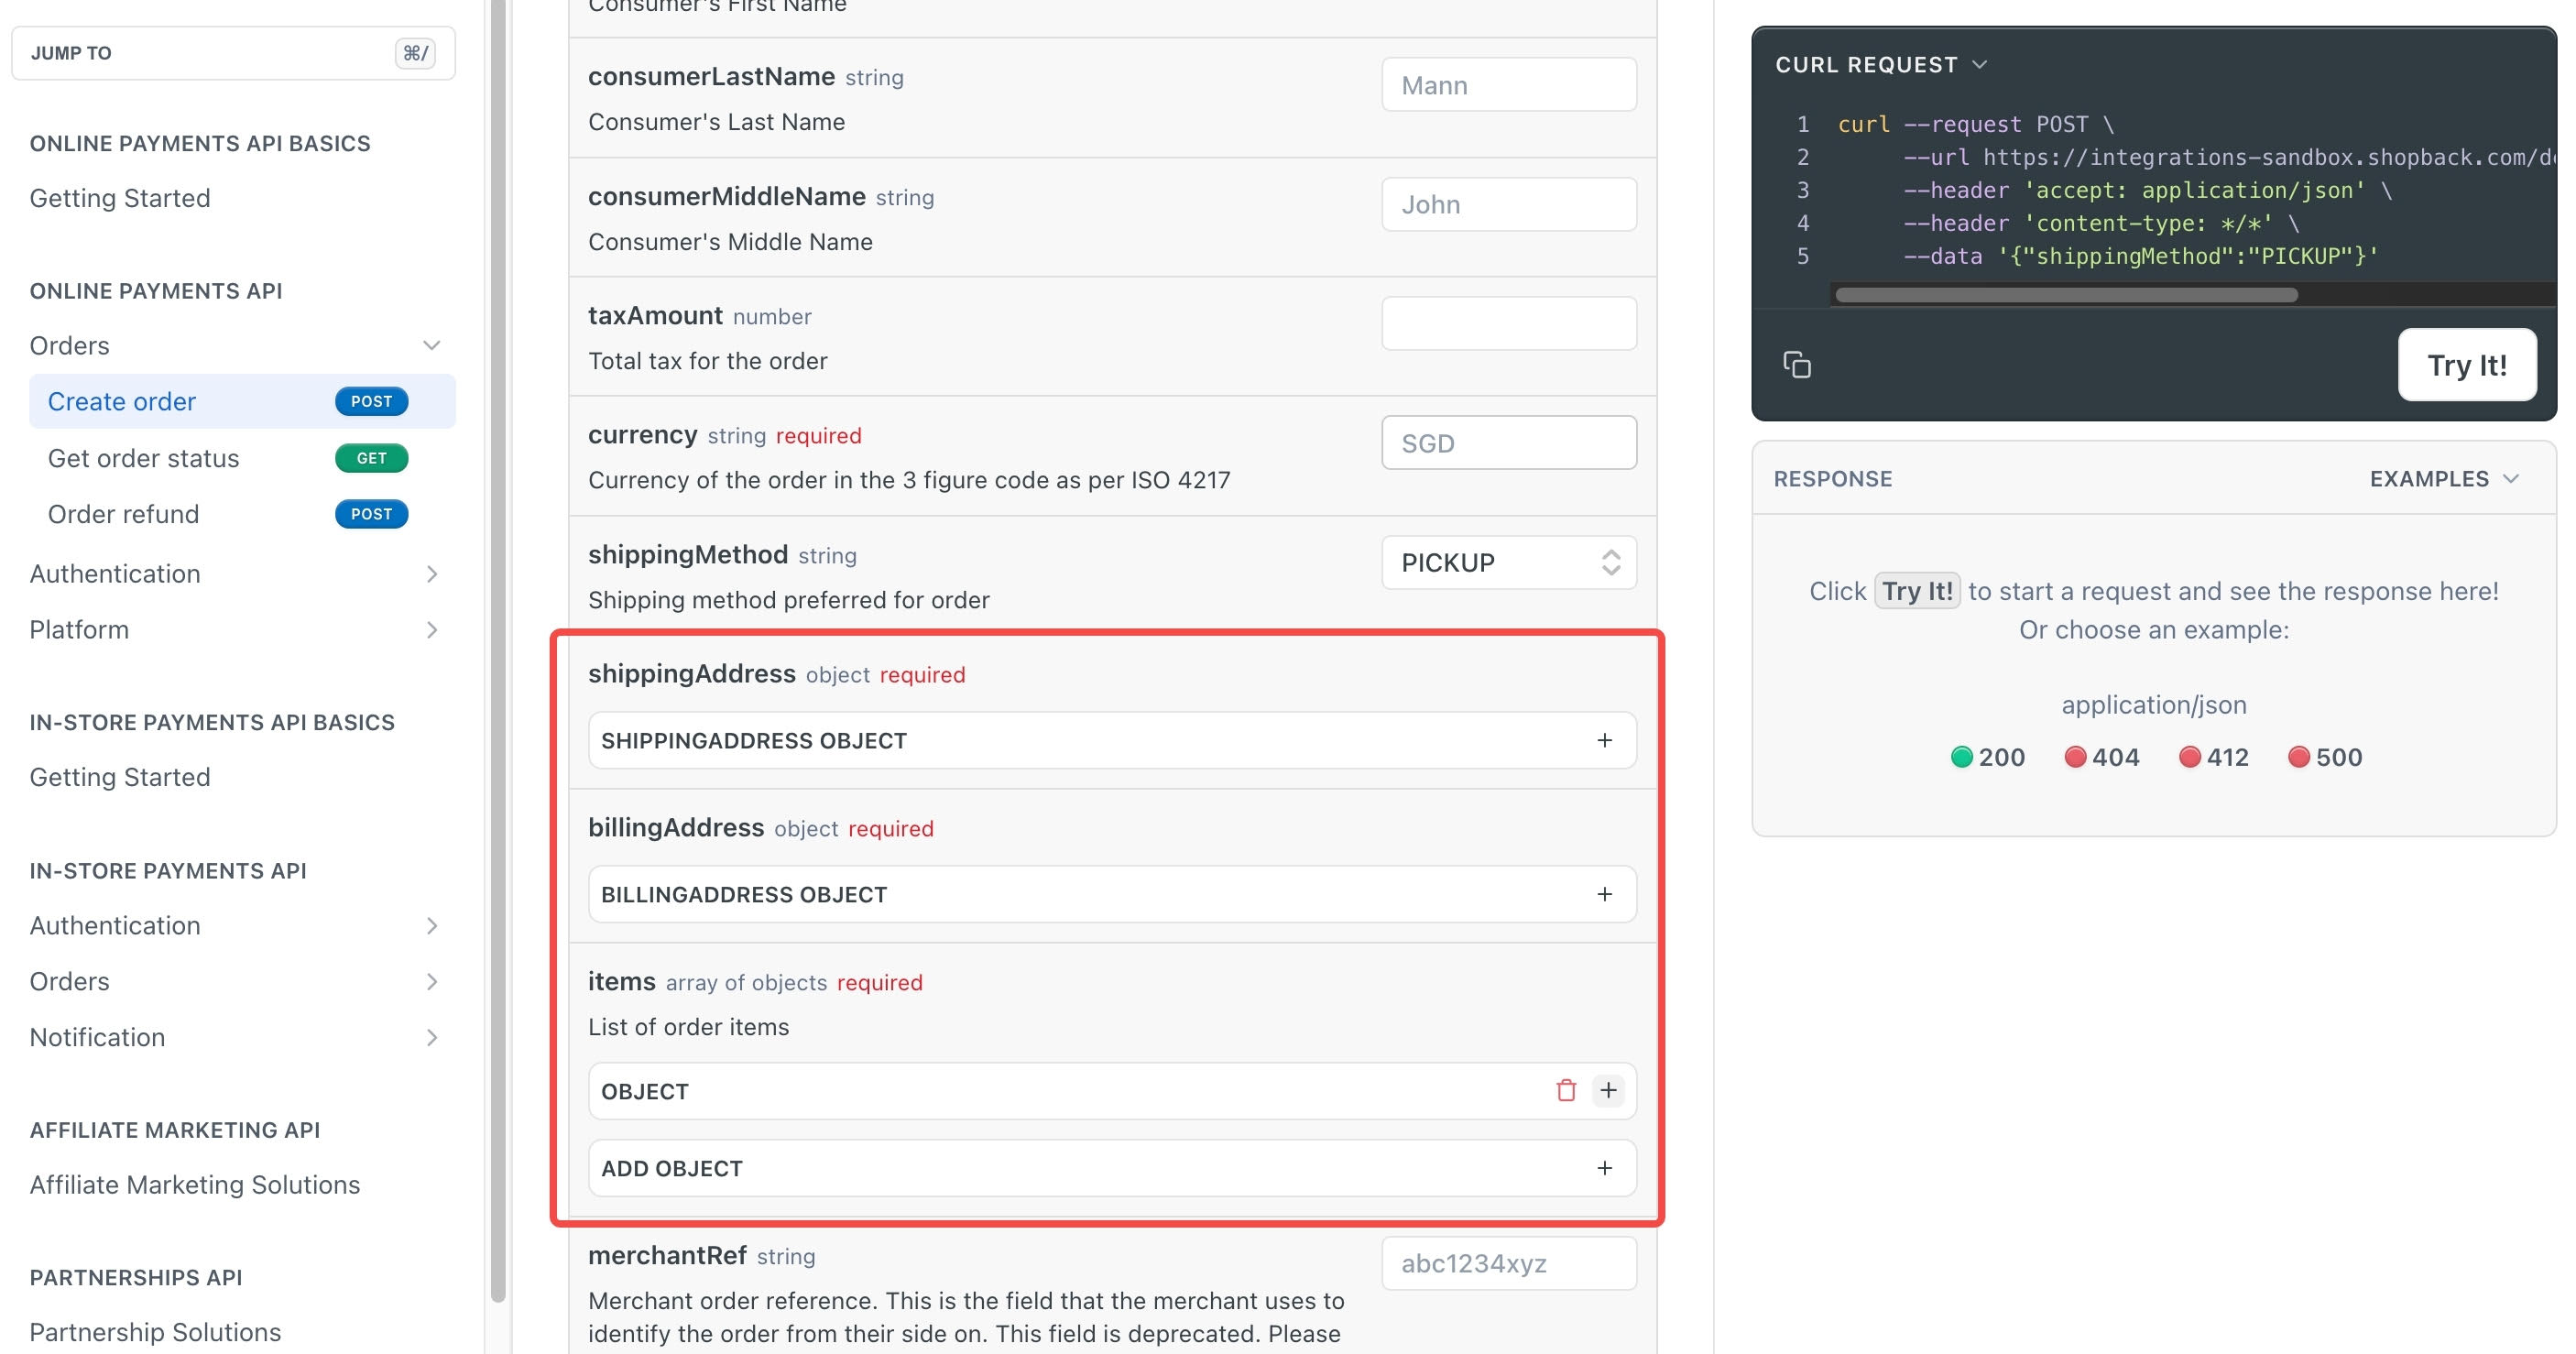Collapse the Orders section in sidebar

(x=432, y=346)
